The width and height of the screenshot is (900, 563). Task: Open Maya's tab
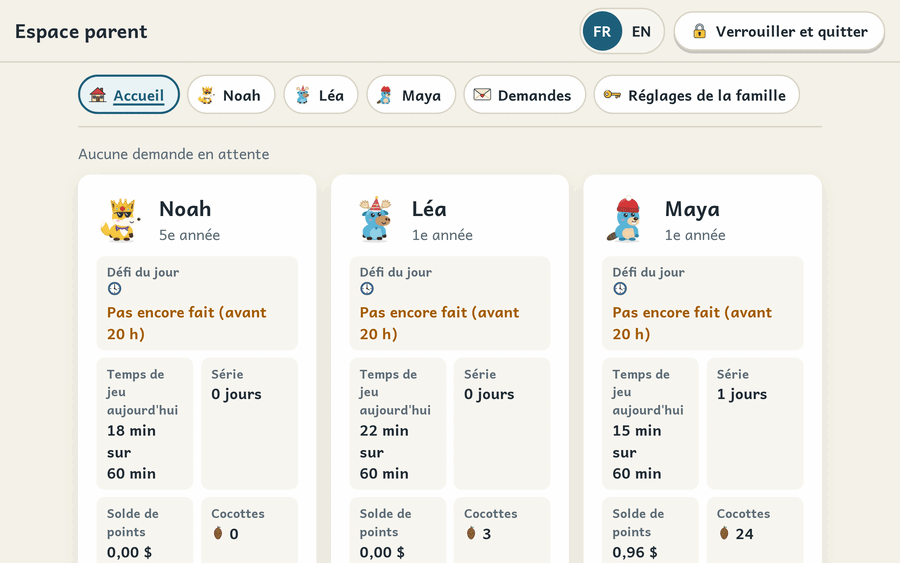(x=411, y=95)
